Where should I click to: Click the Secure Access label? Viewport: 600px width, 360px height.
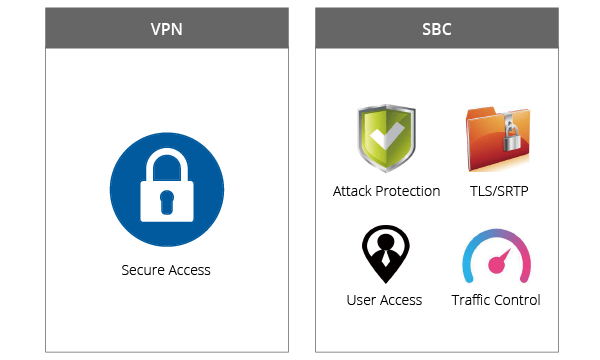tap(166, 270)
